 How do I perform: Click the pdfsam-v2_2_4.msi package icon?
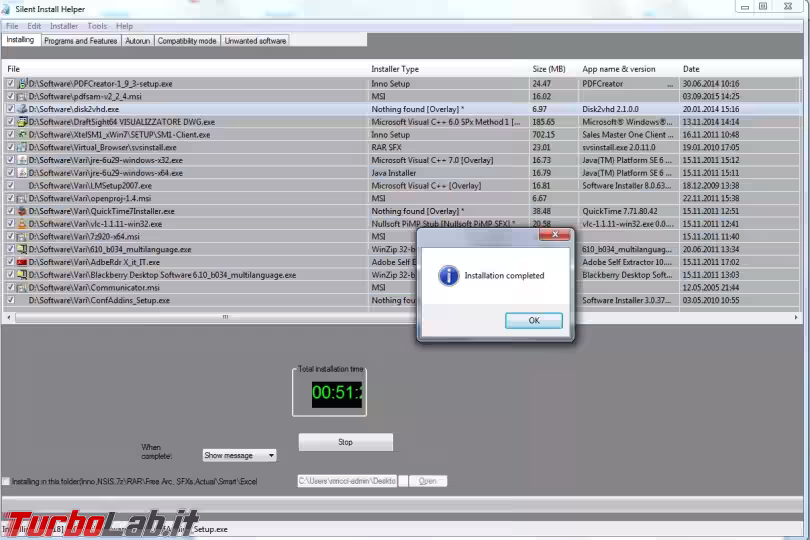pos(22,96)
